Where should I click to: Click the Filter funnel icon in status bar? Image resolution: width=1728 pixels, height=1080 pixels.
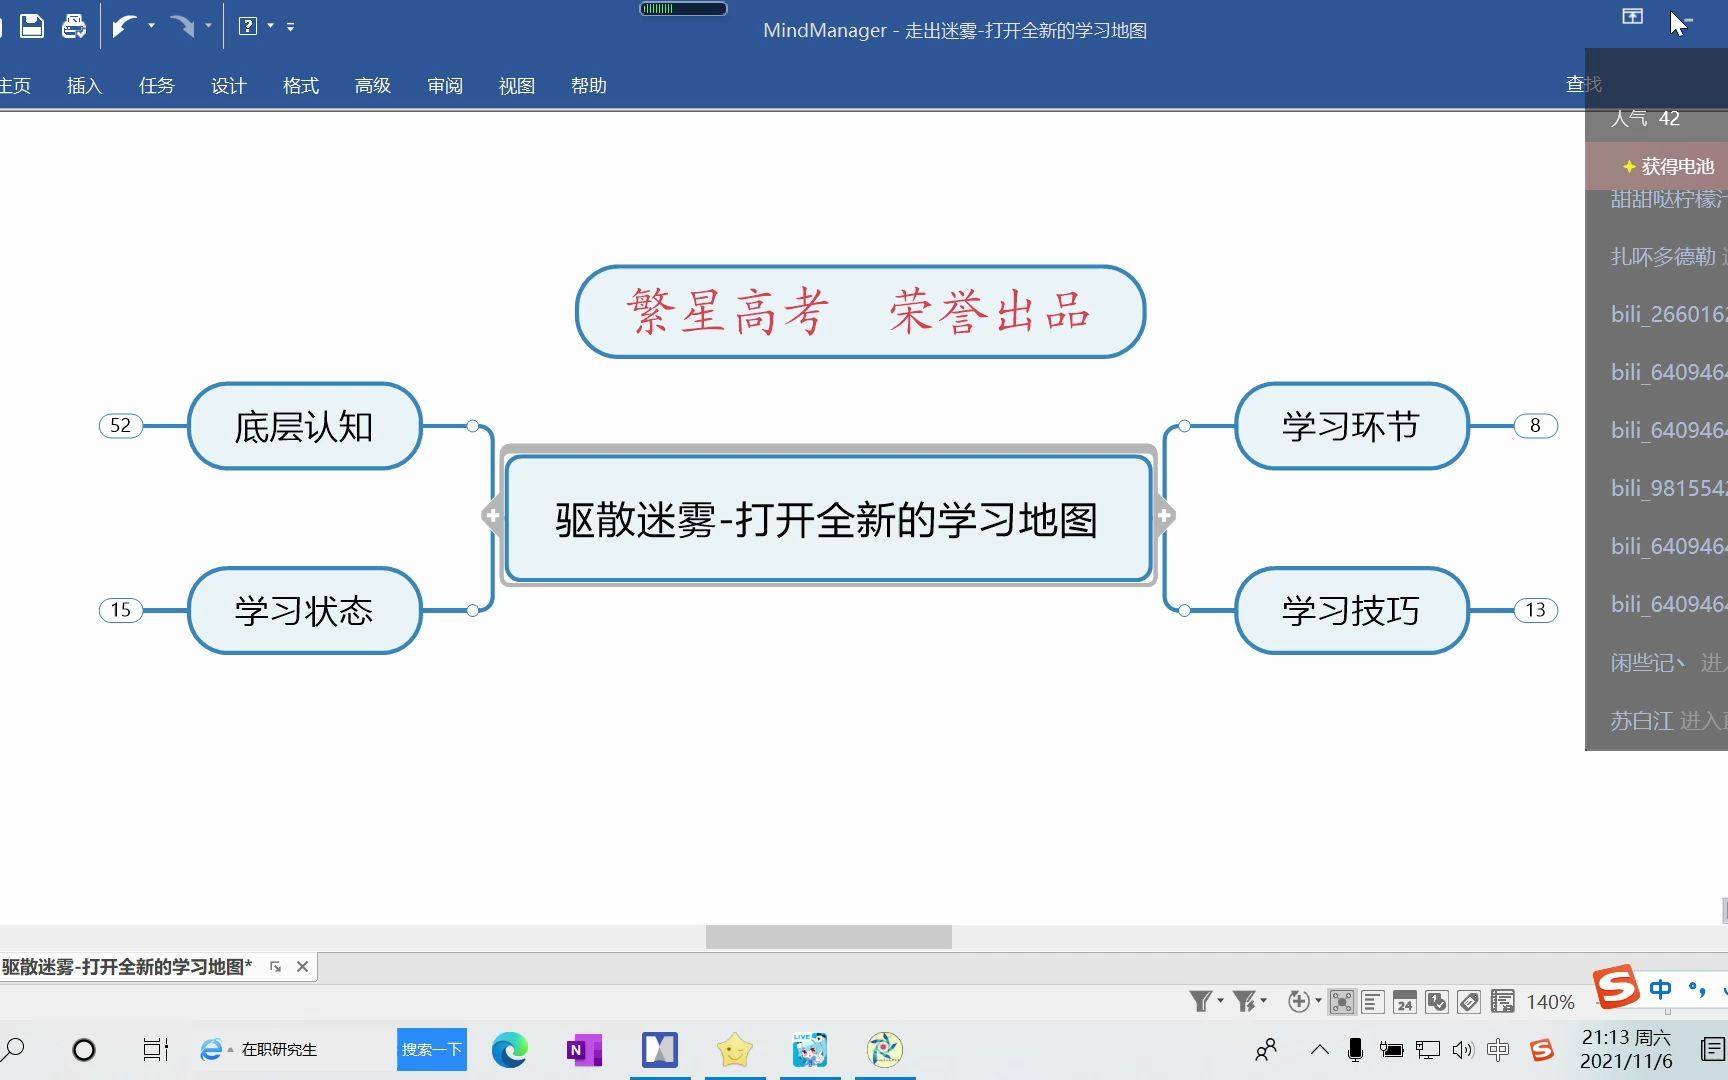coord(1200,1001)
